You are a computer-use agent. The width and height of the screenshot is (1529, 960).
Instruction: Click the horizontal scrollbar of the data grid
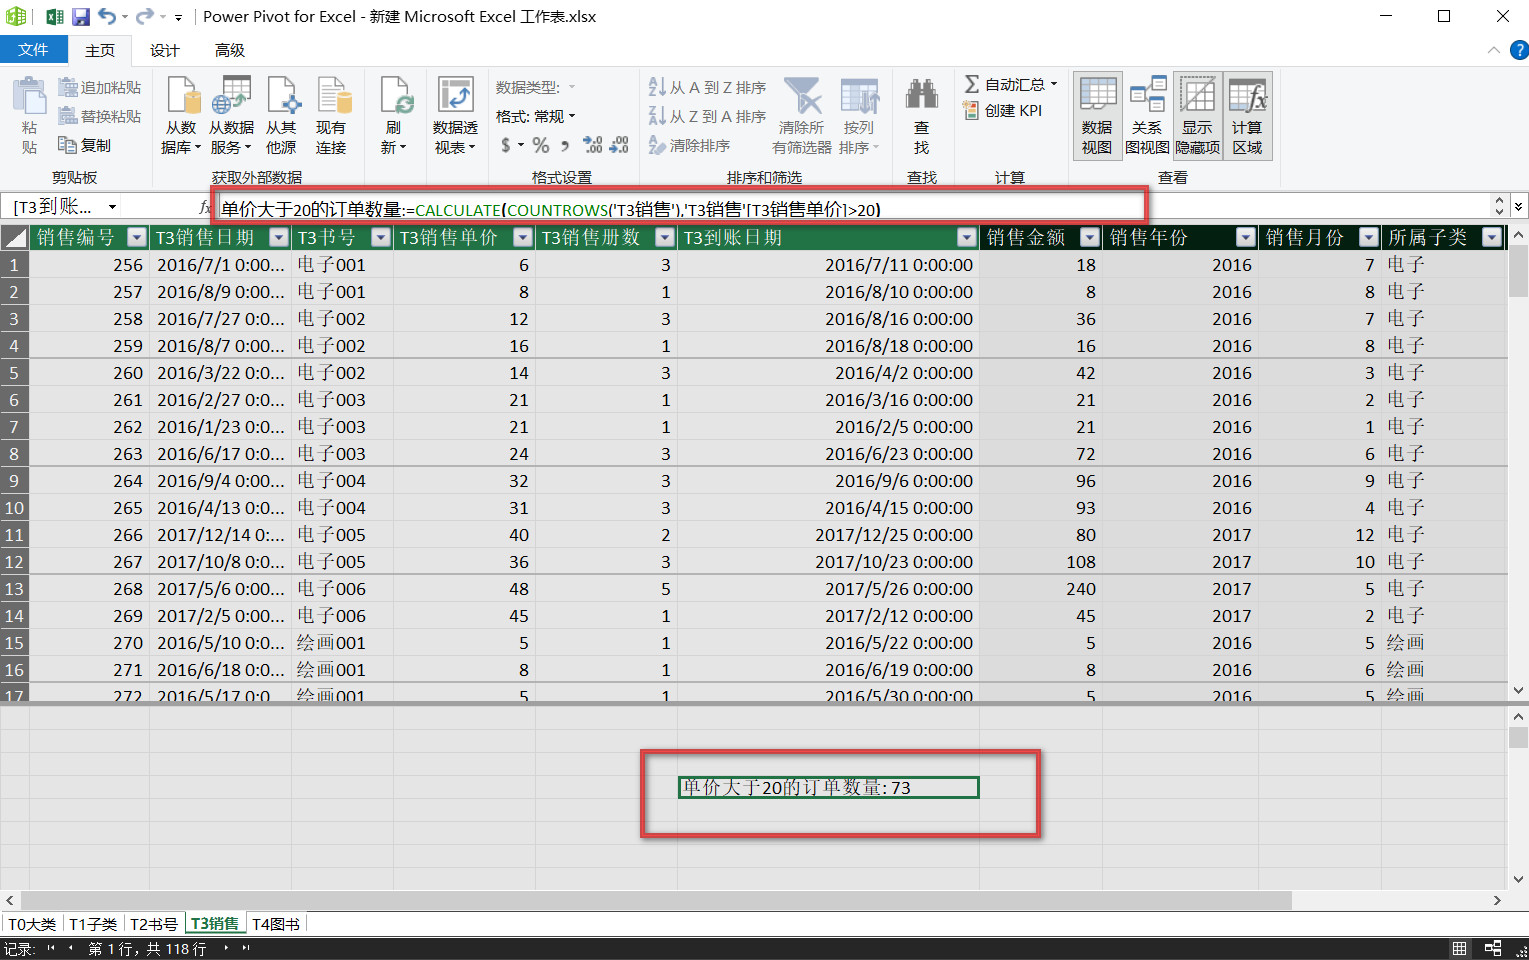point(656,900)
